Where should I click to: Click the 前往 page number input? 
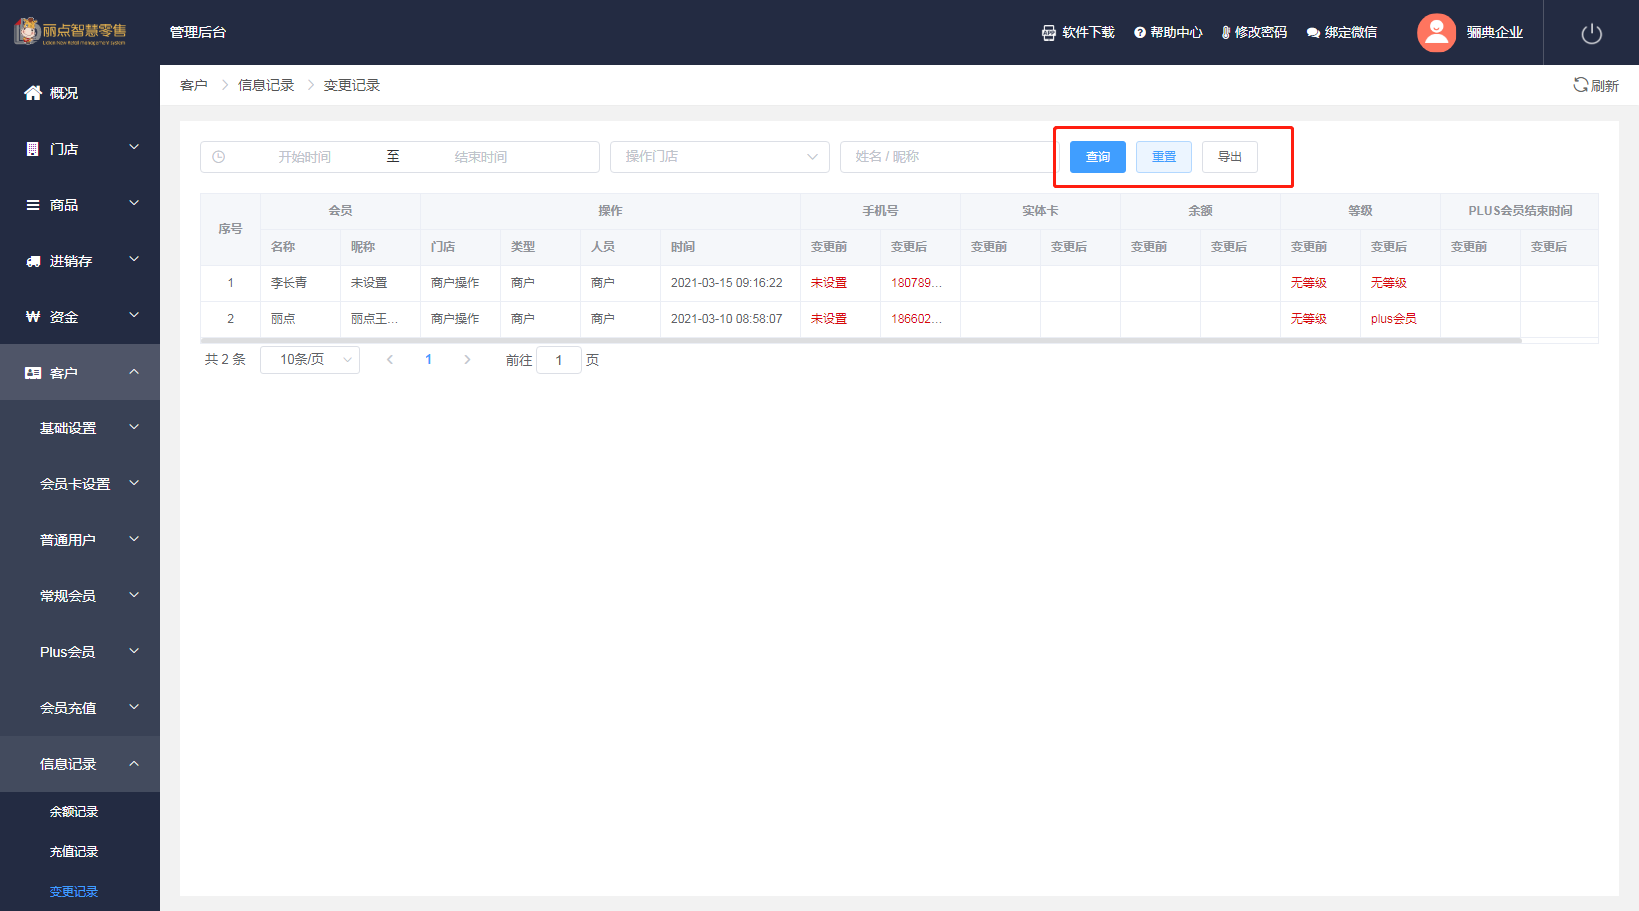pyautogui.click(x=559, y=360)
